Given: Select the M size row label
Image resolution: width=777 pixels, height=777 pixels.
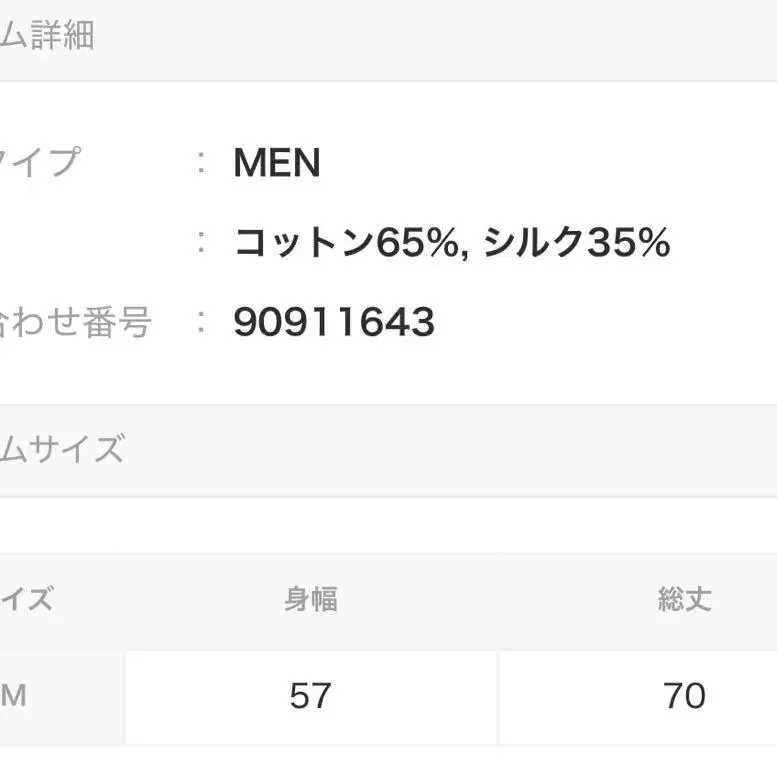Looking at the screenshot, I should [14, 696].
